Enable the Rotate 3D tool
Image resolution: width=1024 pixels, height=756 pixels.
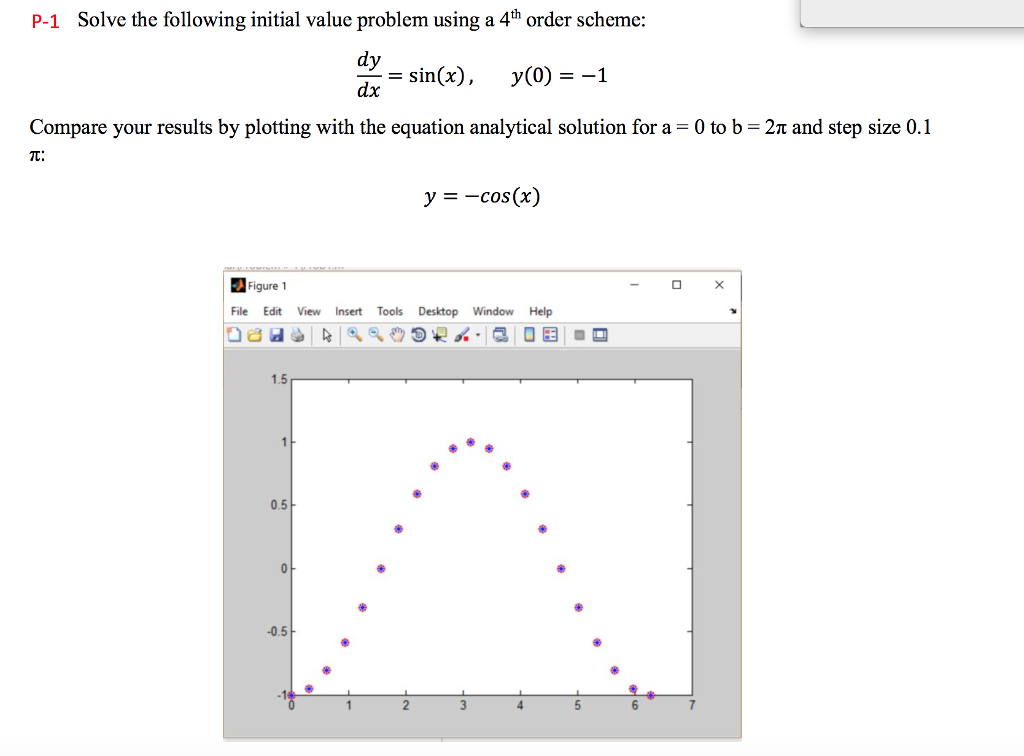point(419,335)
